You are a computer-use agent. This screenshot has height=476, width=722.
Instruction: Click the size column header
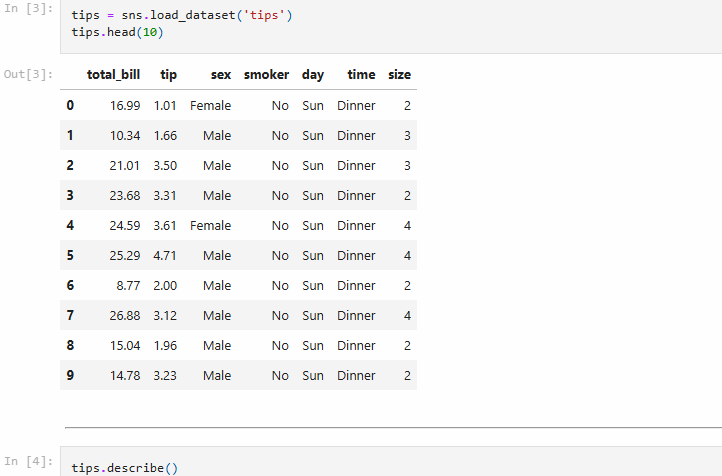(x=399, y=75)
